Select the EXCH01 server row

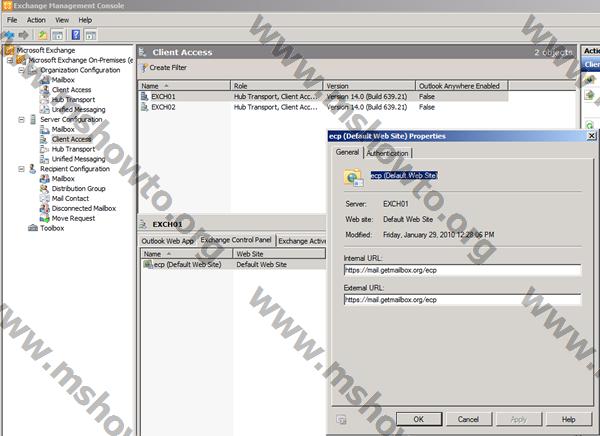323,96
